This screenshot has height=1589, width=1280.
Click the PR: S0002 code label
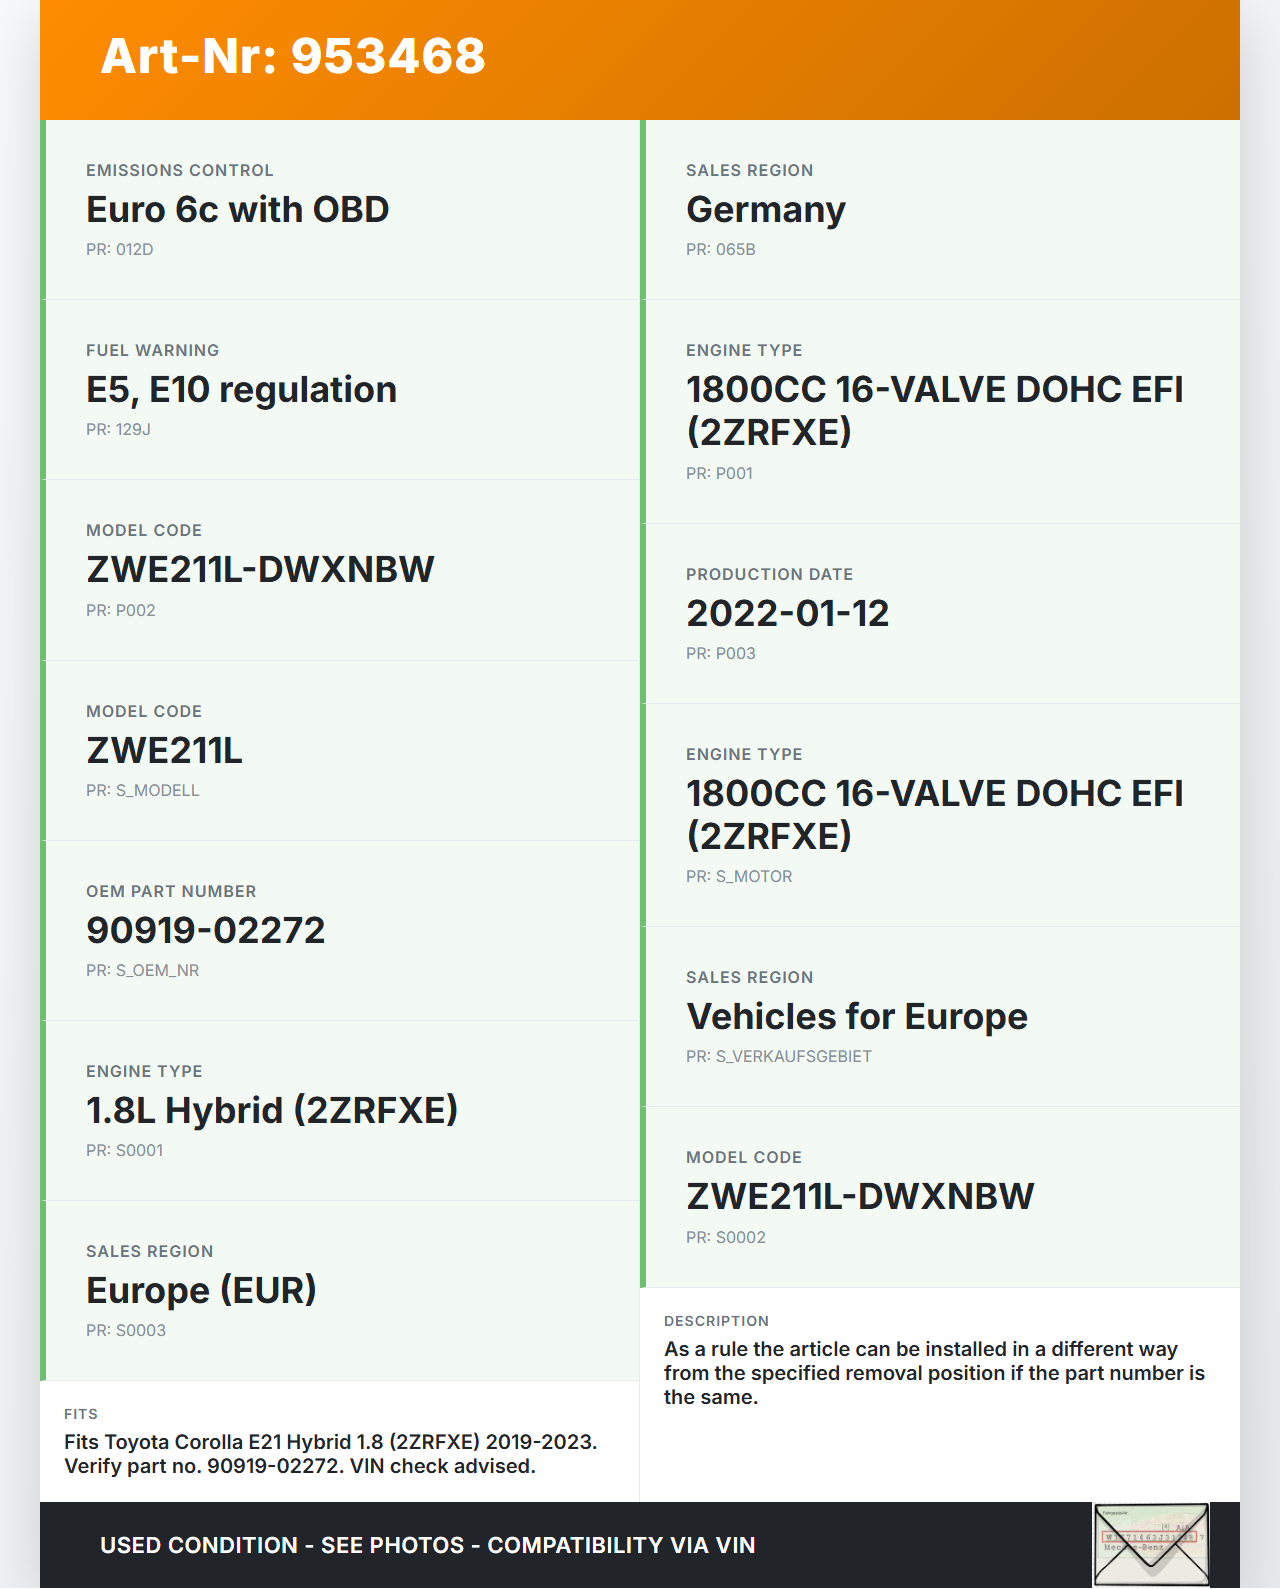[x=726, y=1237]
